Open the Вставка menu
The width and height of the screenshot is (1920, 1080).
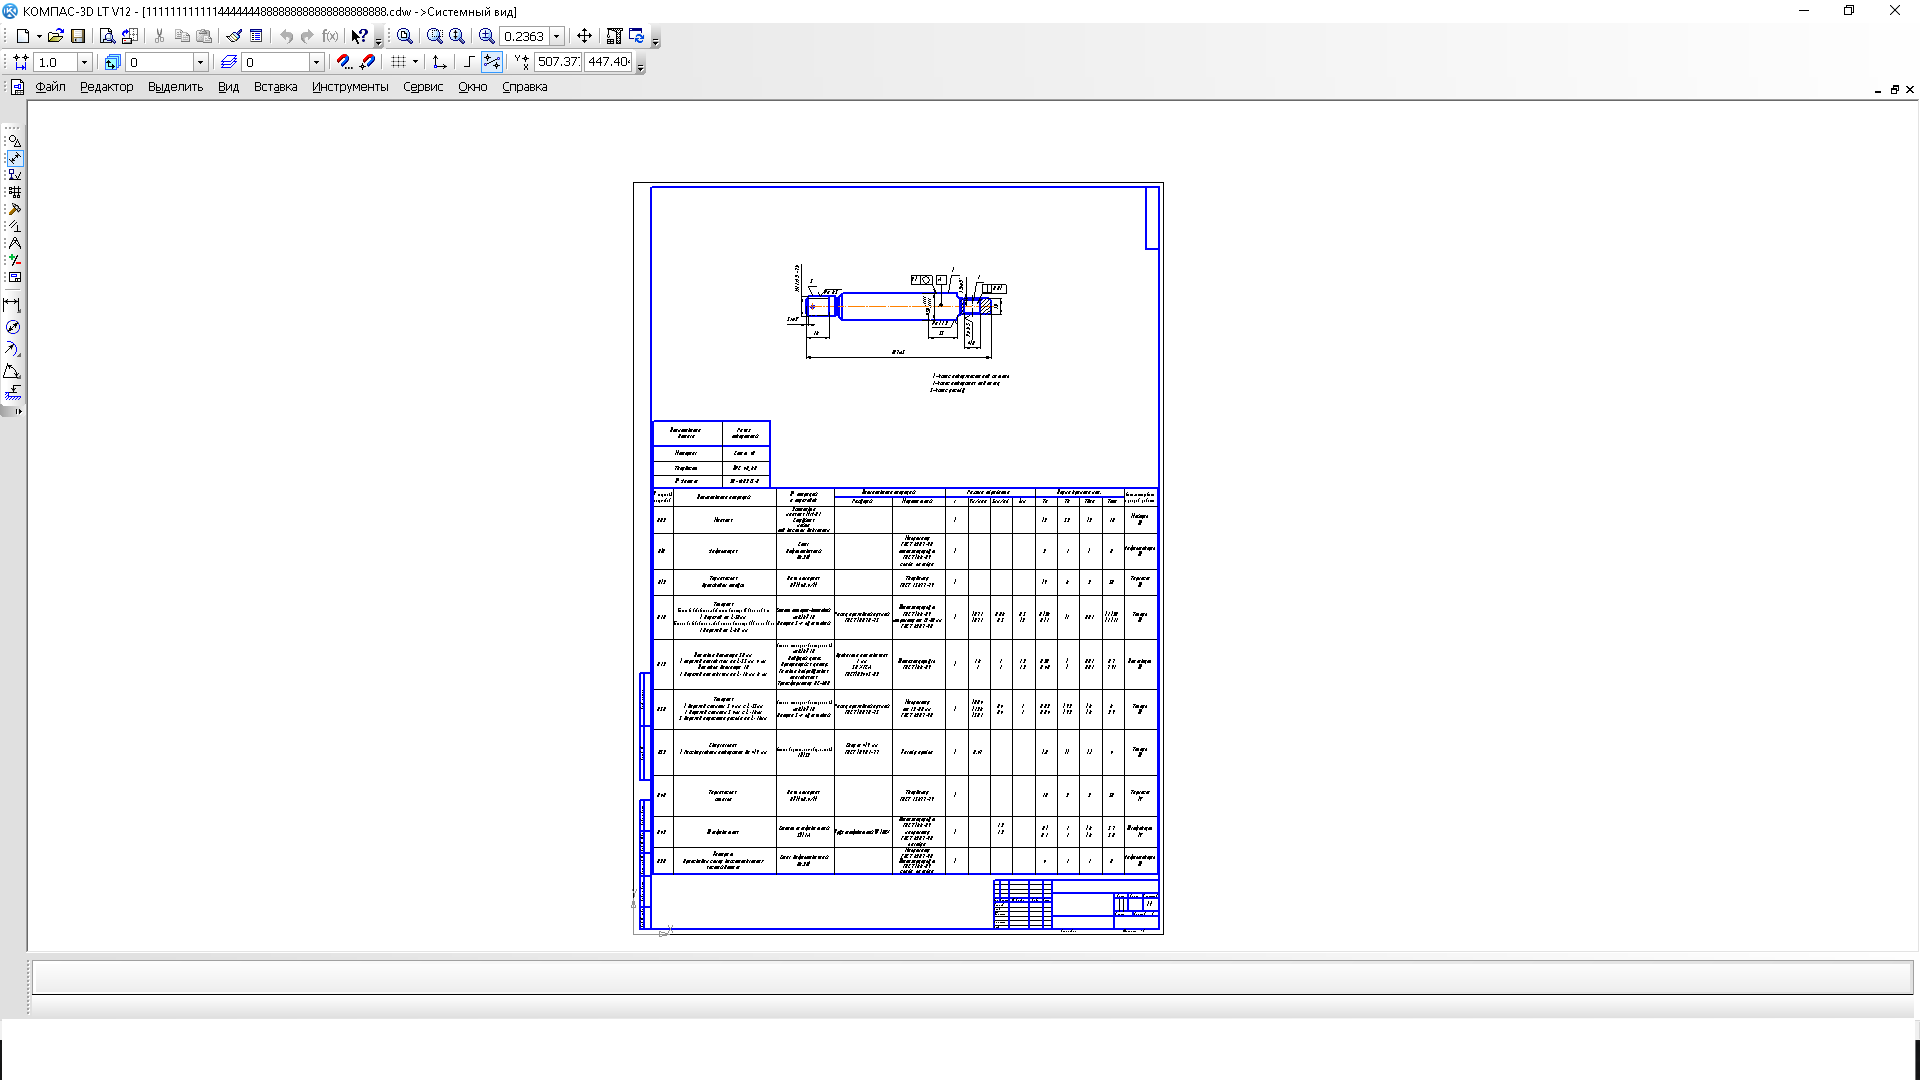coord(275,87)
